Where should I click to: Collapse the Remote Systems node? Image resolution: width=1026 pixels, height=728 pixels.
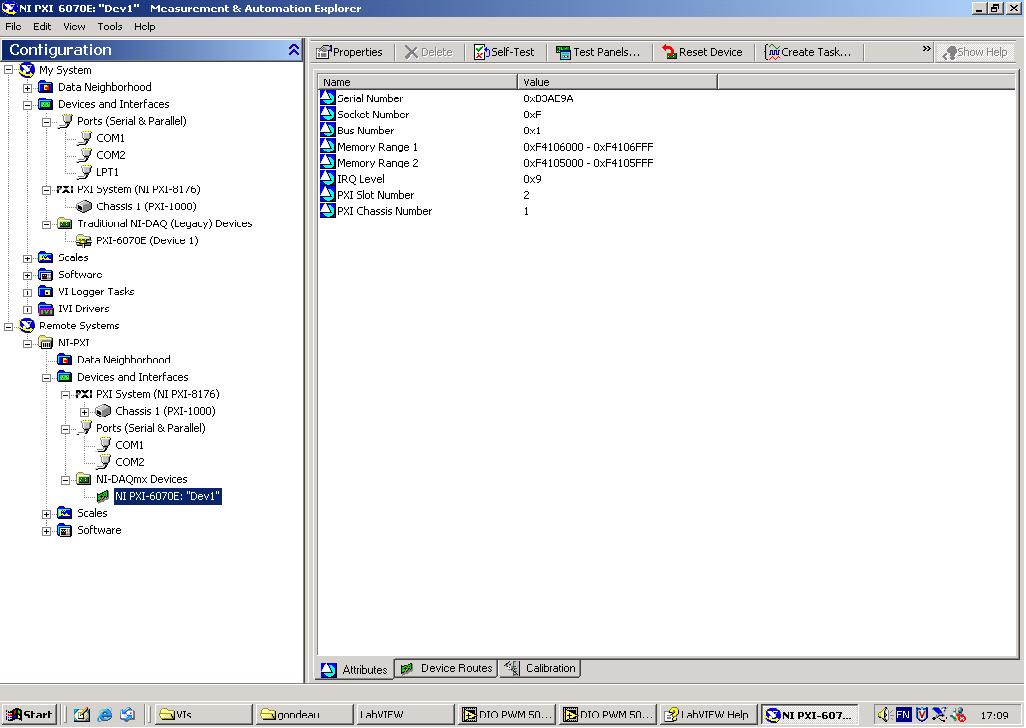(x=9, y=326)
